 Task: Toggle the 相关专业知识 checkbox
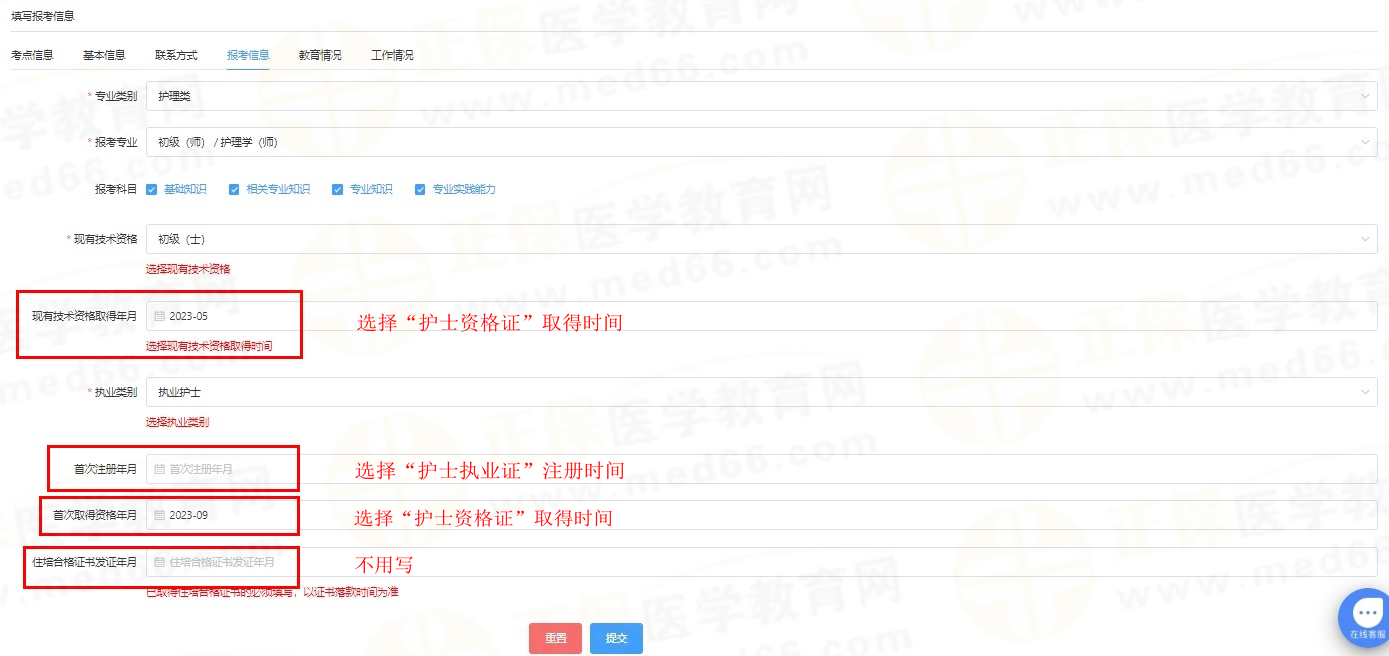tap(234, 189)
